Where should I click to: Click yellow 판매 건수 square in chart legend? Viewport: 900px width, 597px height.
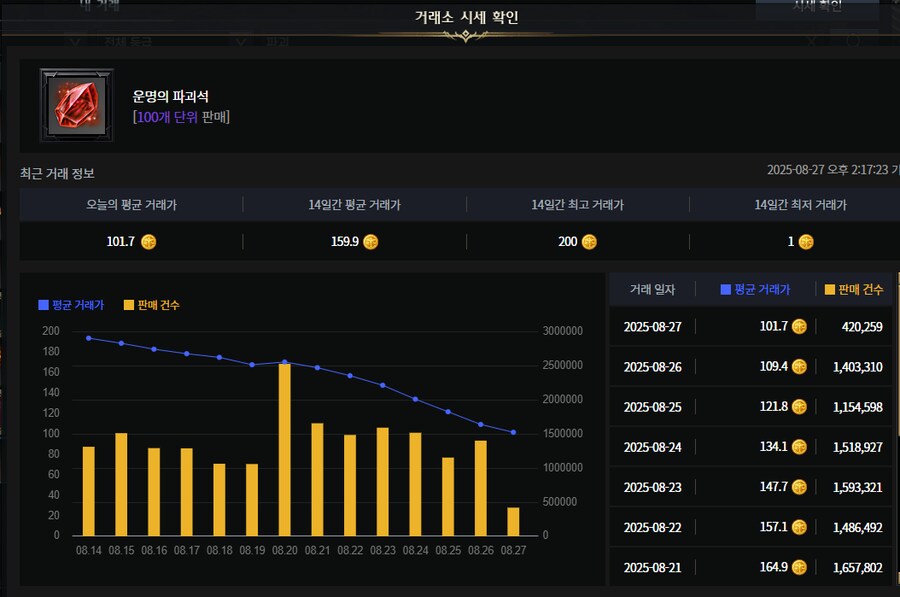(129, 305)
